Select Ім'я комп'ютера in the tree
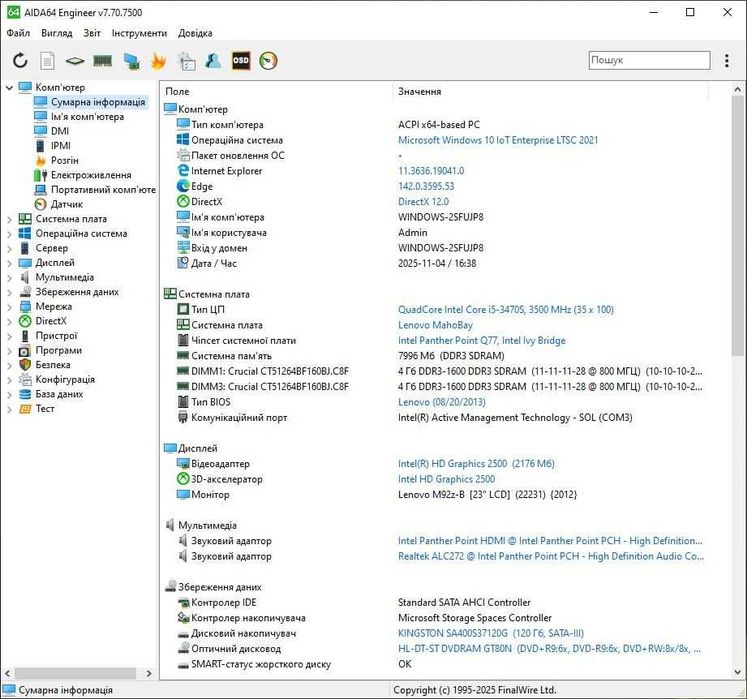Image resolution: width=747 pixels, height=699 pixels. (x=87, y=117)
